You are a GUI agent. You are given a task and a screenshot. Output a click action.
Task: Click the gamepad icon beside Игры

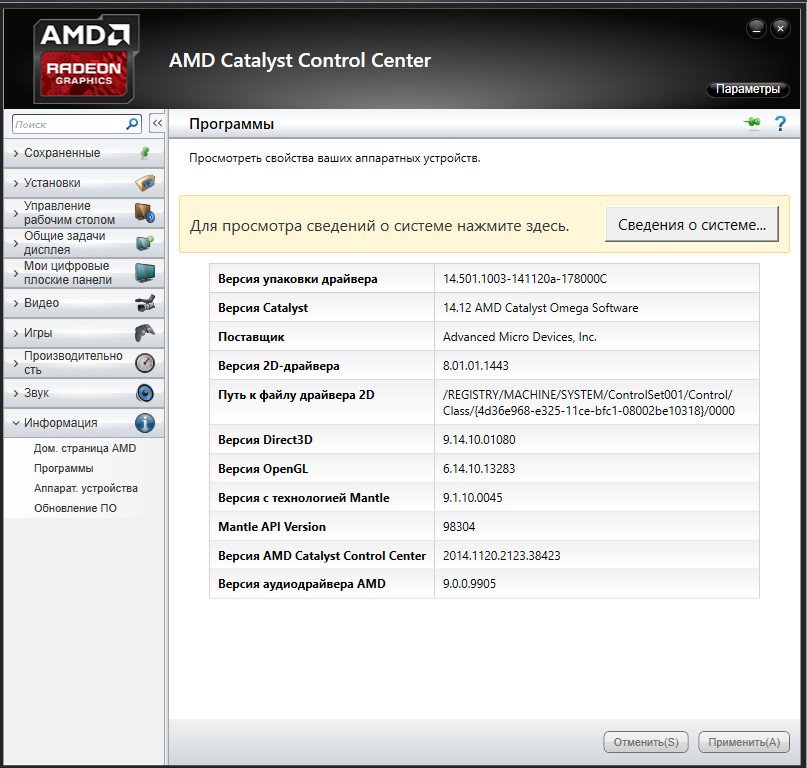click(x=145, y=333)
